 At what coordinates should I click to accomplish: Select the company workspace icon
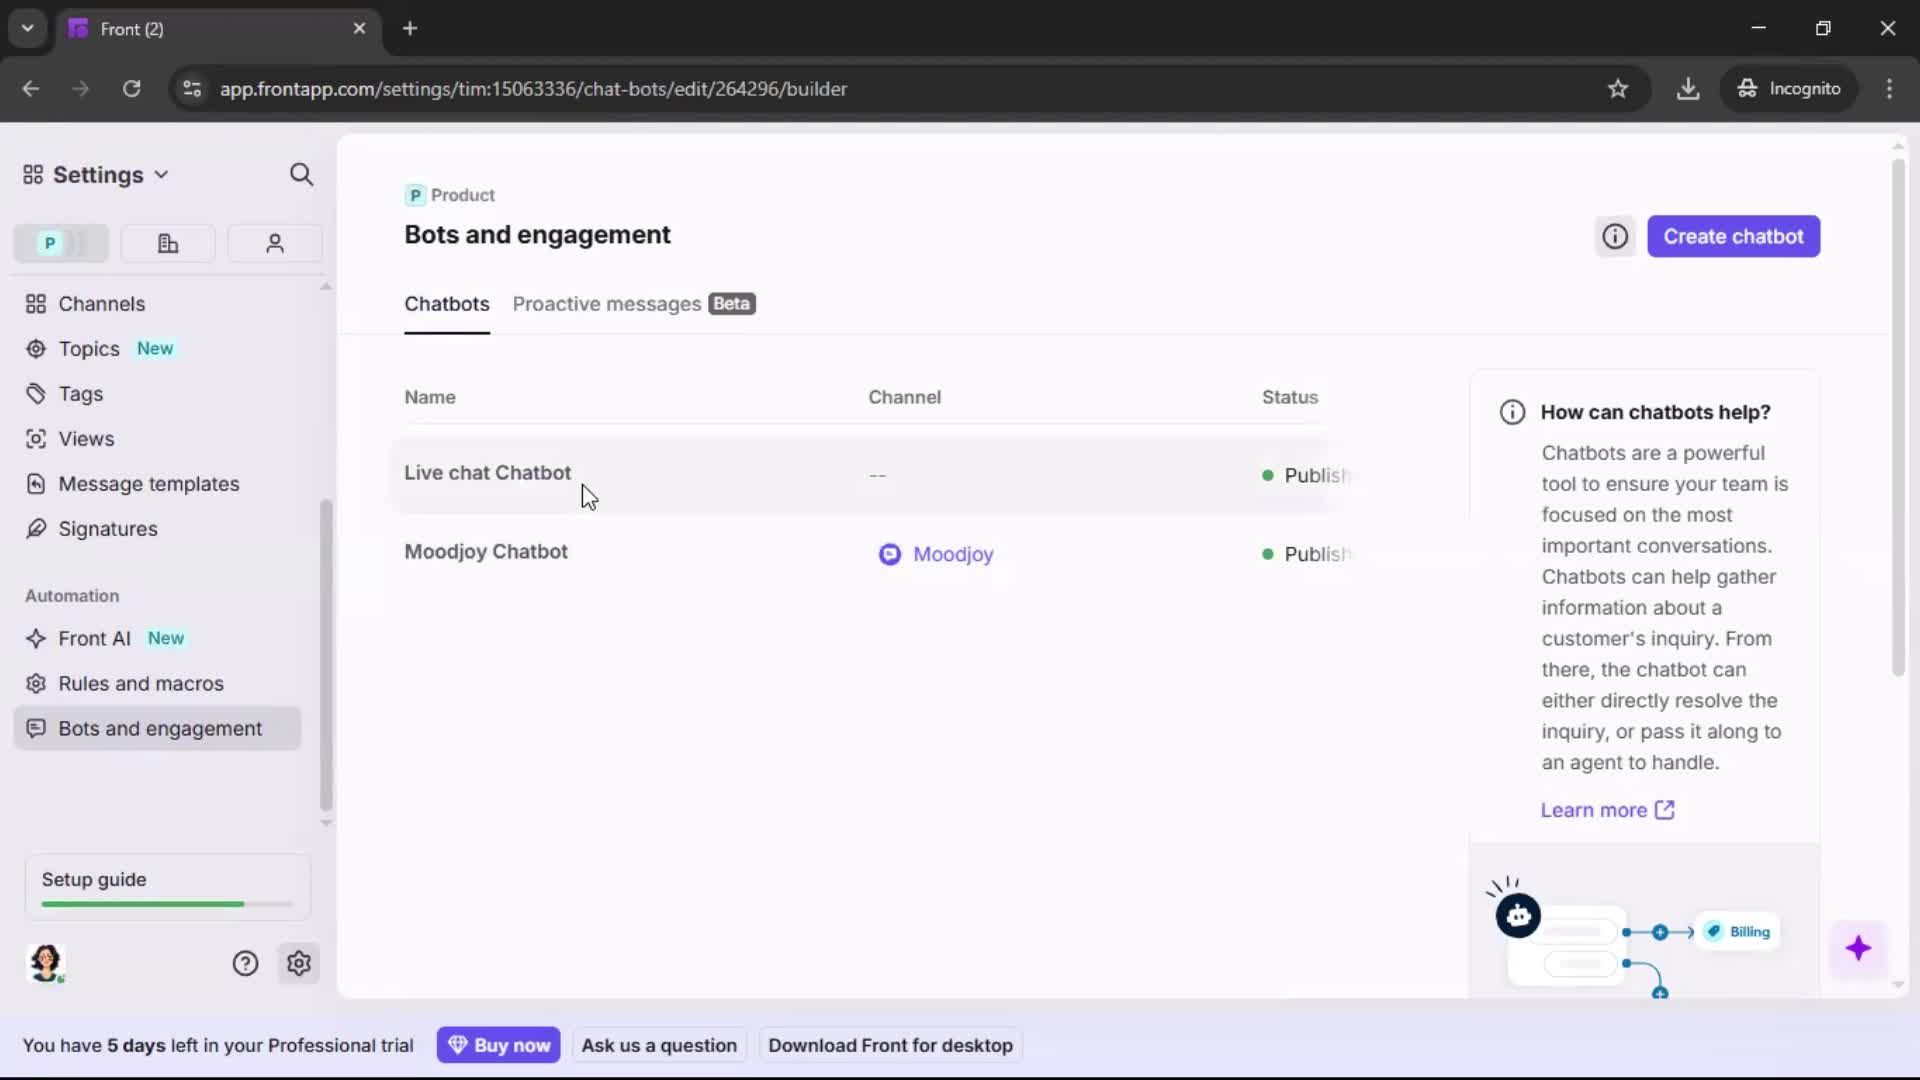tap(167, 243)
